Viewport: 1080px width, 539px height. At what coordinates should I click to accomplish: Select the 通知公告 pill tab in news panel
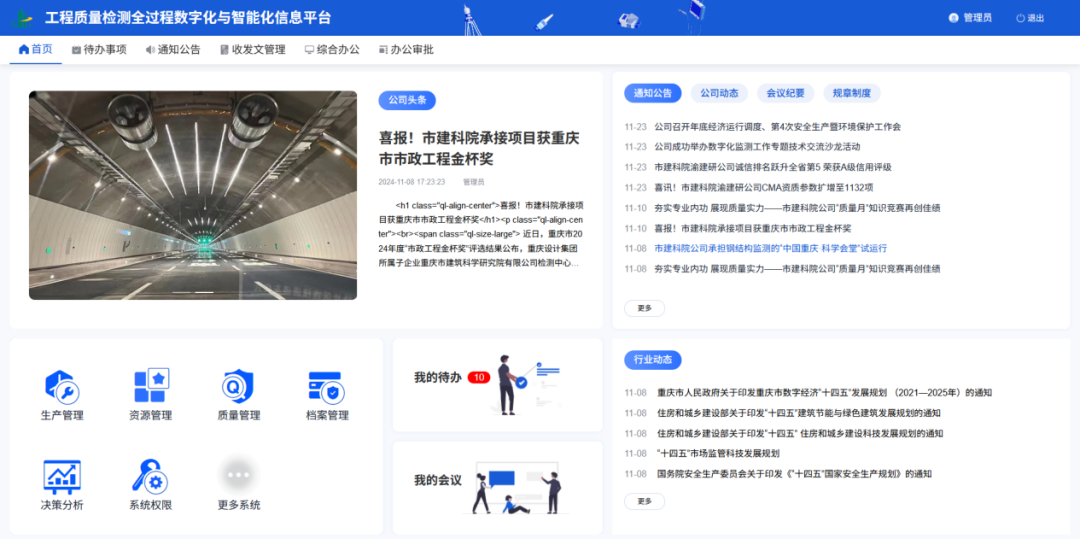point(652,93)
